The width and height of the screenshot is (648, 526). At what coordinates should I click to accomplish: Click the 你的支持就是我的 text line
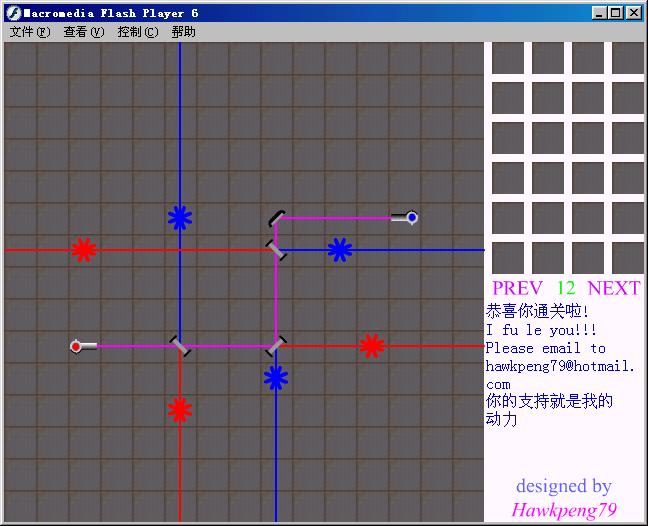click(549, 401)
